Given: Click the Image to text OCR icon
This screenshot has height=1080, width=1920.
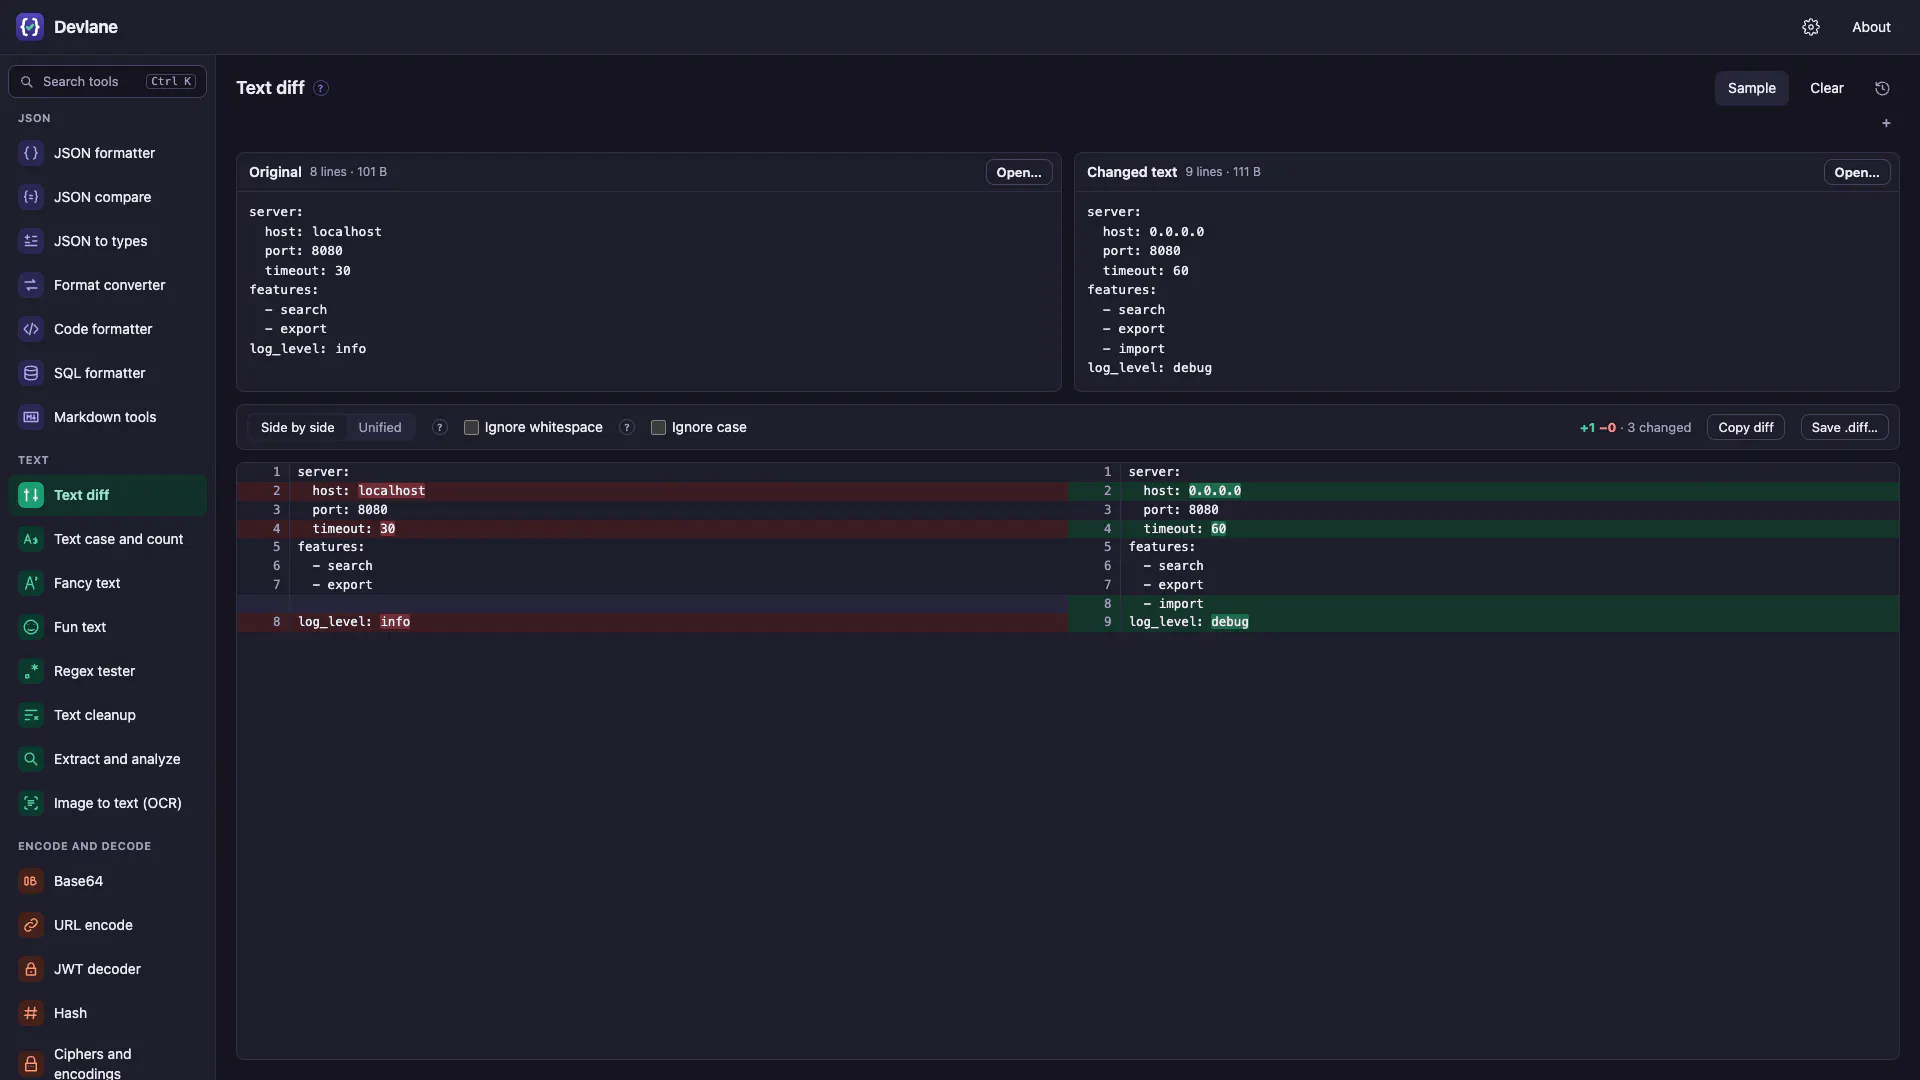Looking at the screenshot, I should tap(31, 803).
